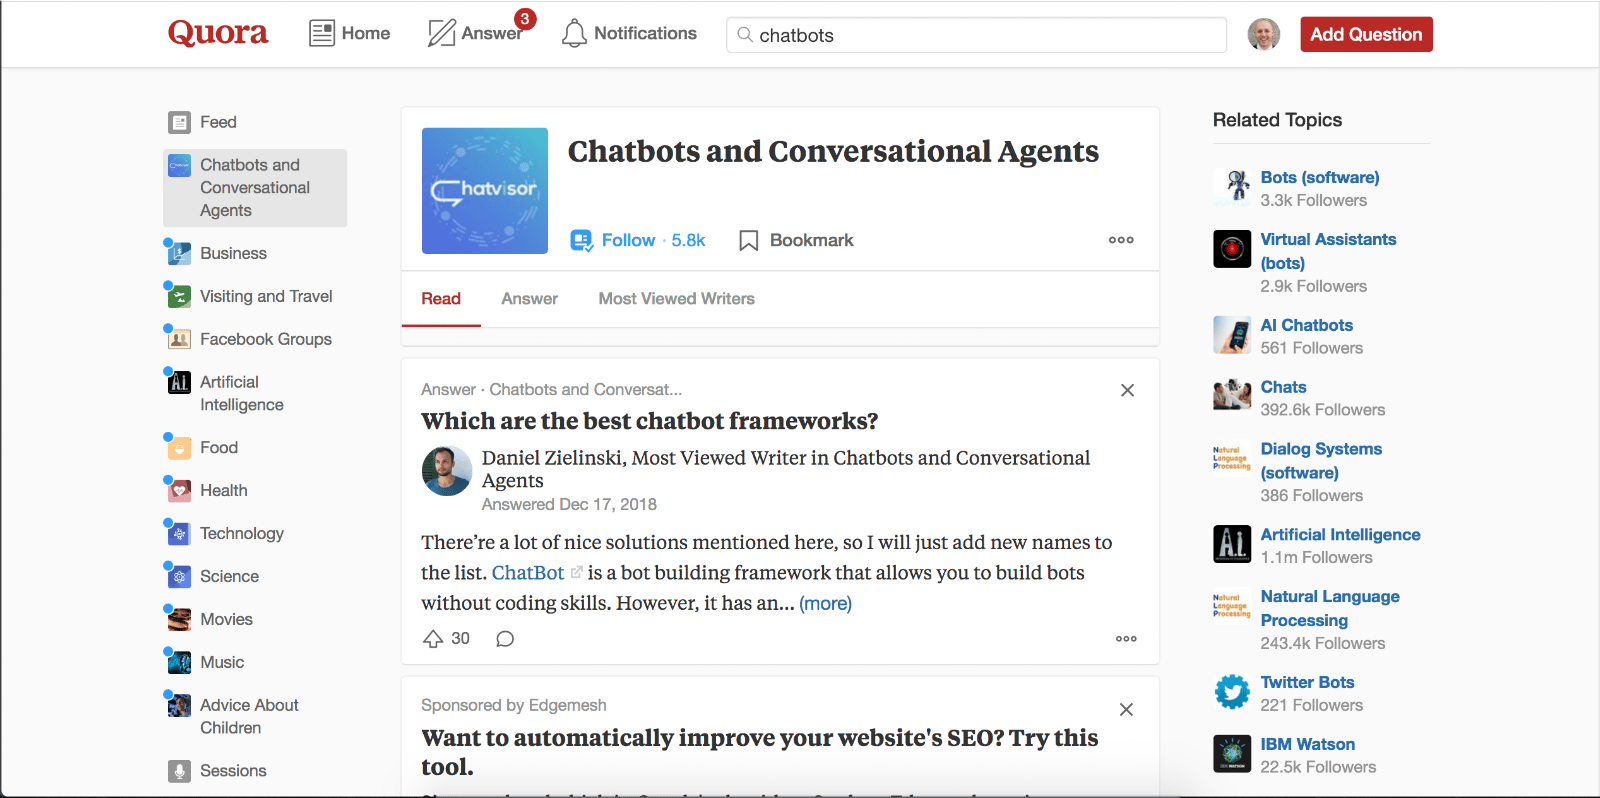Open Chats related topic
Image resolution: width=1600 pixels, height=798 pixels.
tap(1284, 387)
